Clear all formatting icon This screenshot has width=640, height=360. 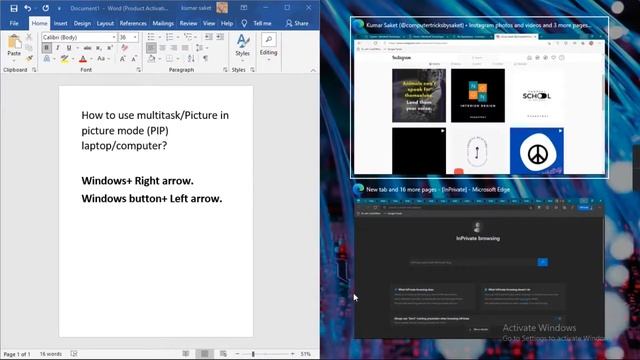(x=124, y=48)
